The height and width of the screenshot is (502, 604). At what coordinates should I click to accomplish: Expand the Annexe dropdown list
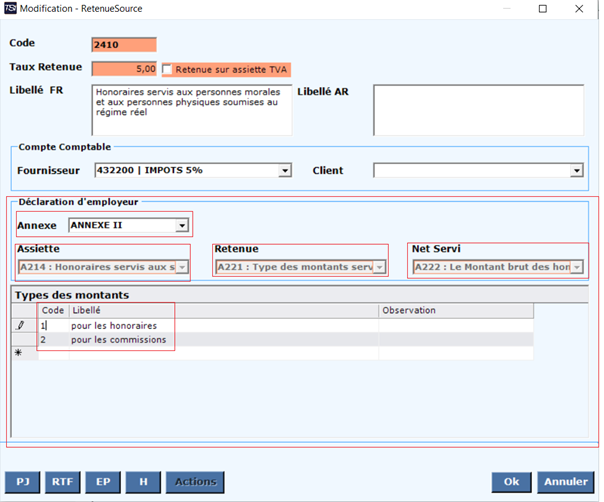pos(182,225)
